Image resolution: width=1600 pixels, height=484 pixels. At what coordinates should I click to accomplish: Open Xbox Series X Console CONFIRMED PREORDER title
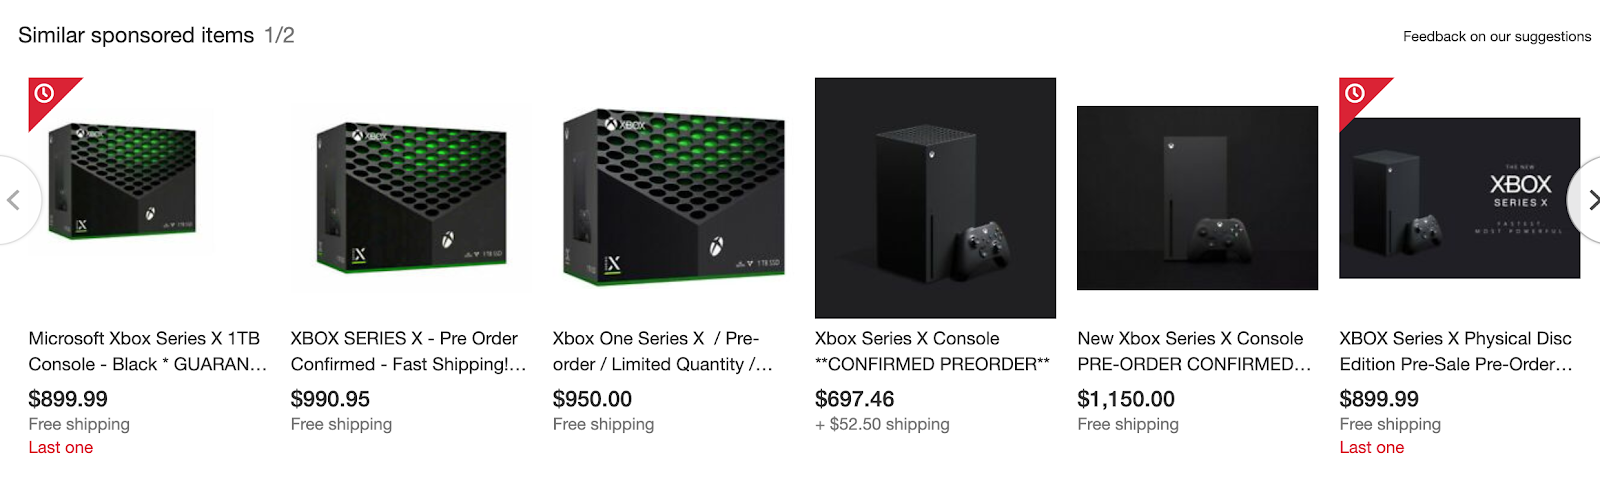pos(931,351)
